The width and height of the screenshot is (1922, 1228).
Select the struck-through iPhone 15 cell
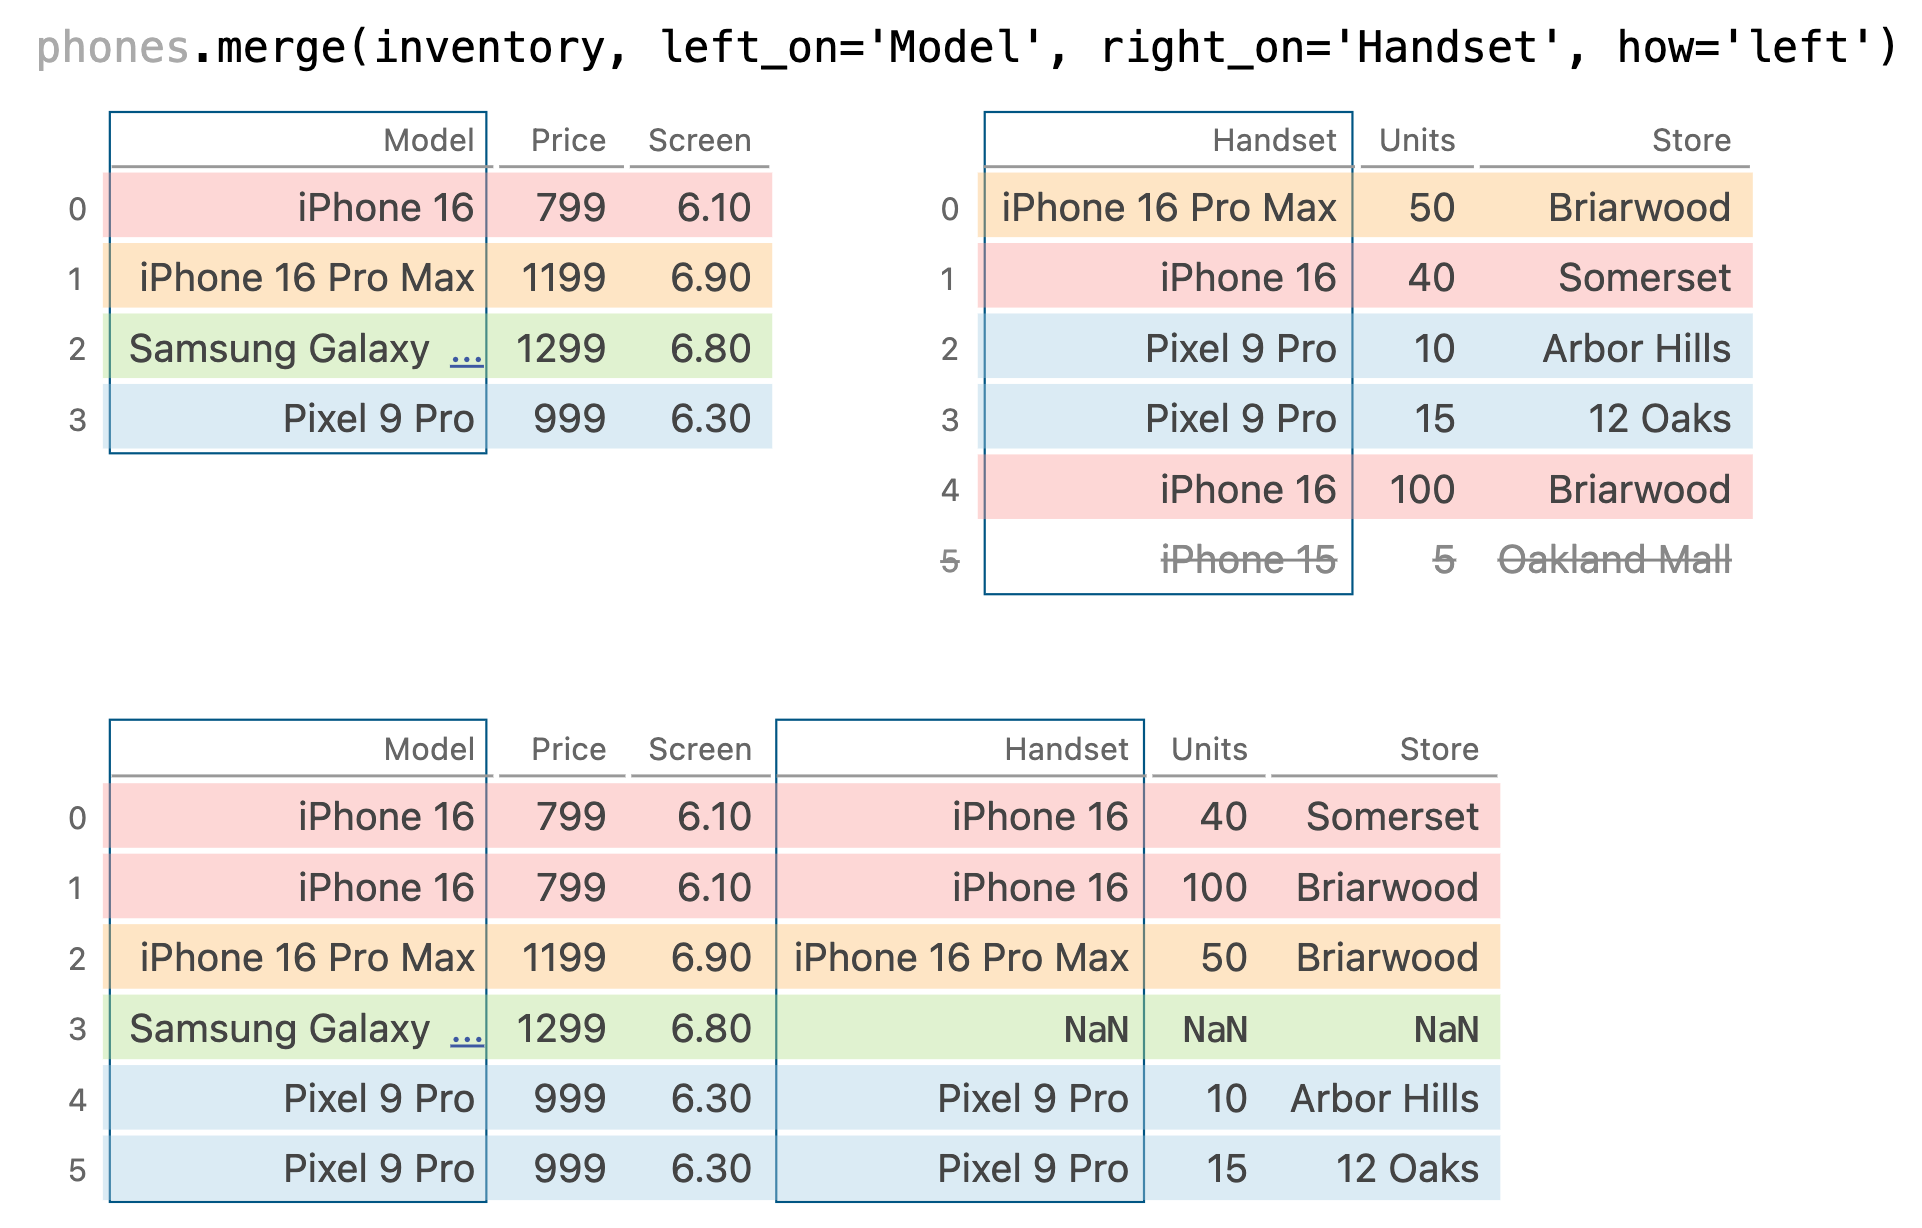1248,560
